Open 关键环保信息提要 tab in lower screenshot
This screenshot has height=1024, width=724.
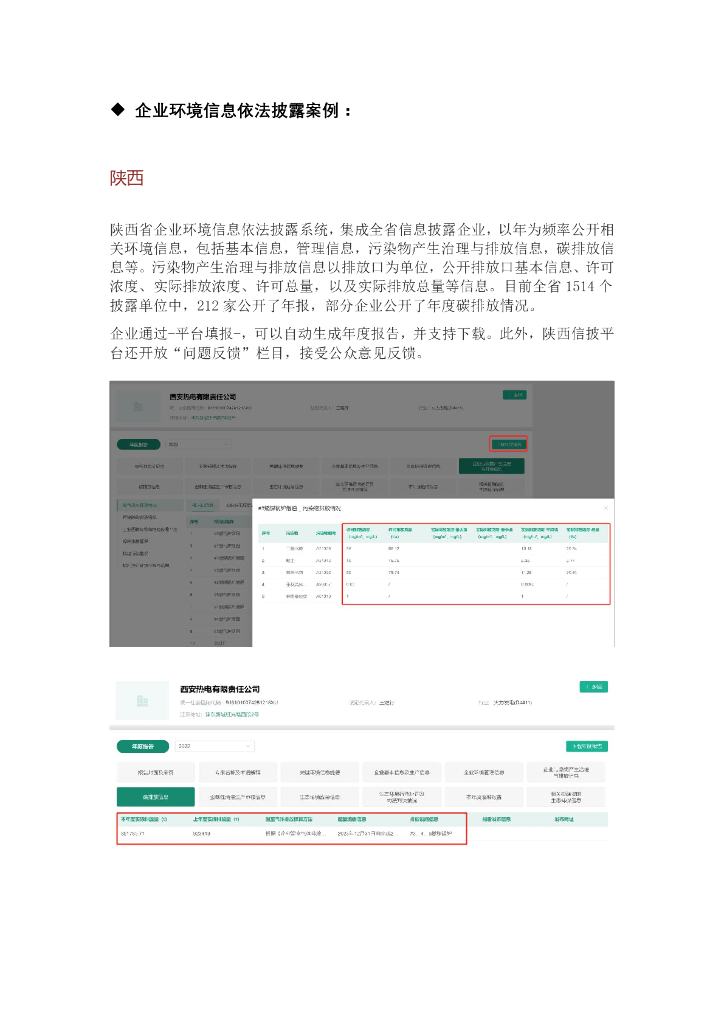pyautogui.click(x=319, y=772)
